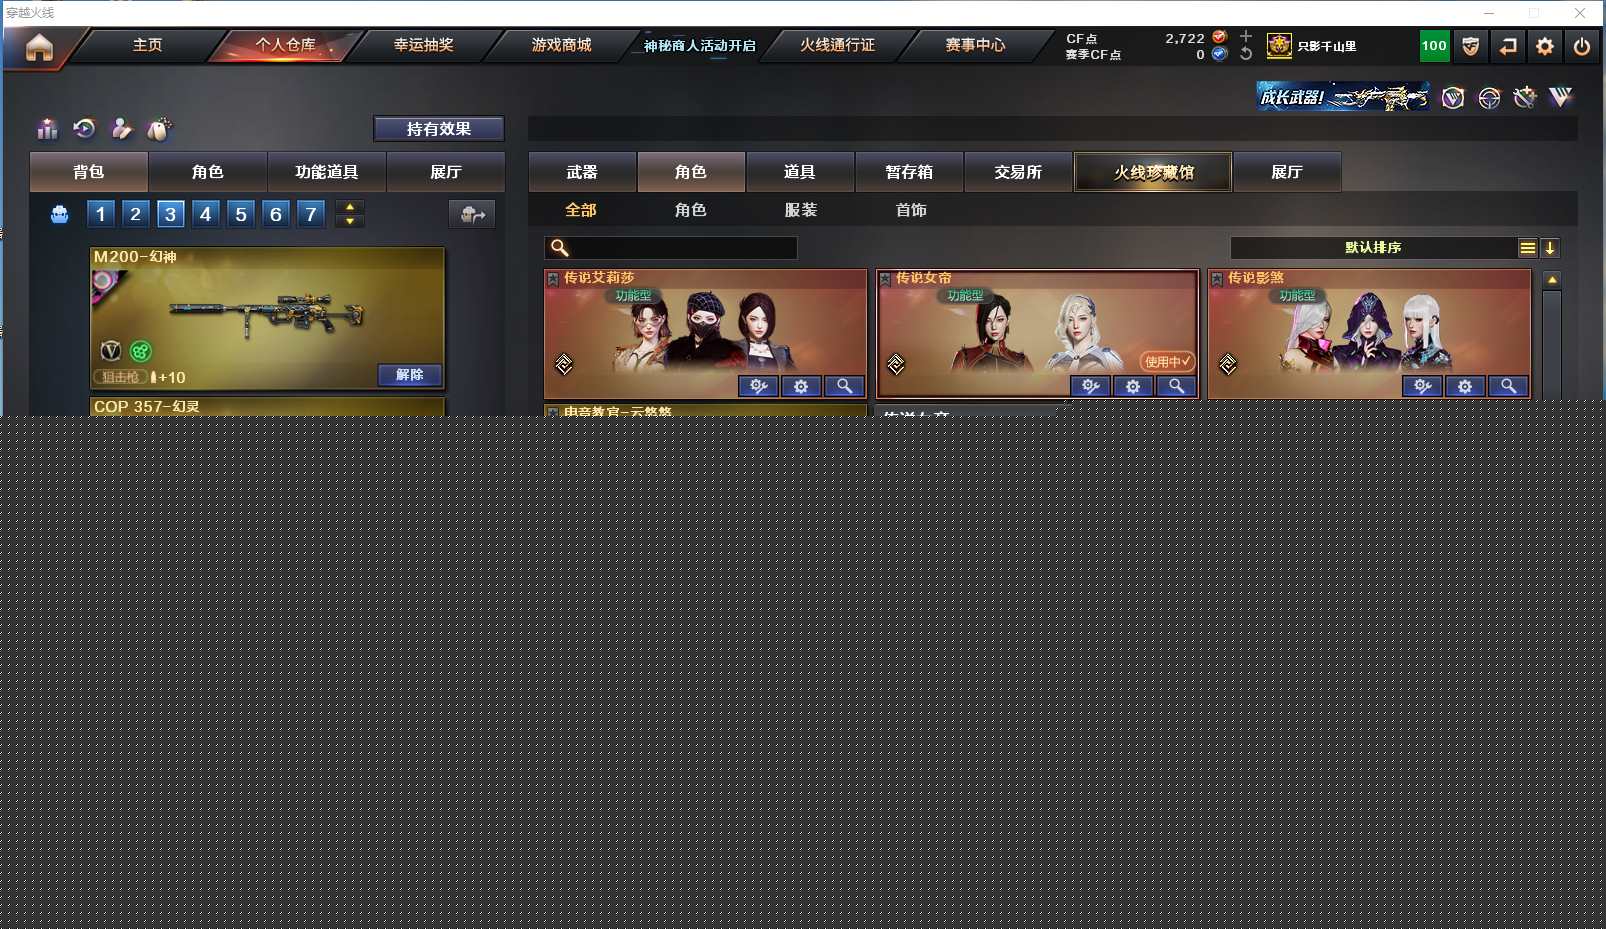The width and height of the screenshot is (1606, 929).
Task: Open wrench-gear settings on 传说艾莉莎
Action: coord(759,386)
